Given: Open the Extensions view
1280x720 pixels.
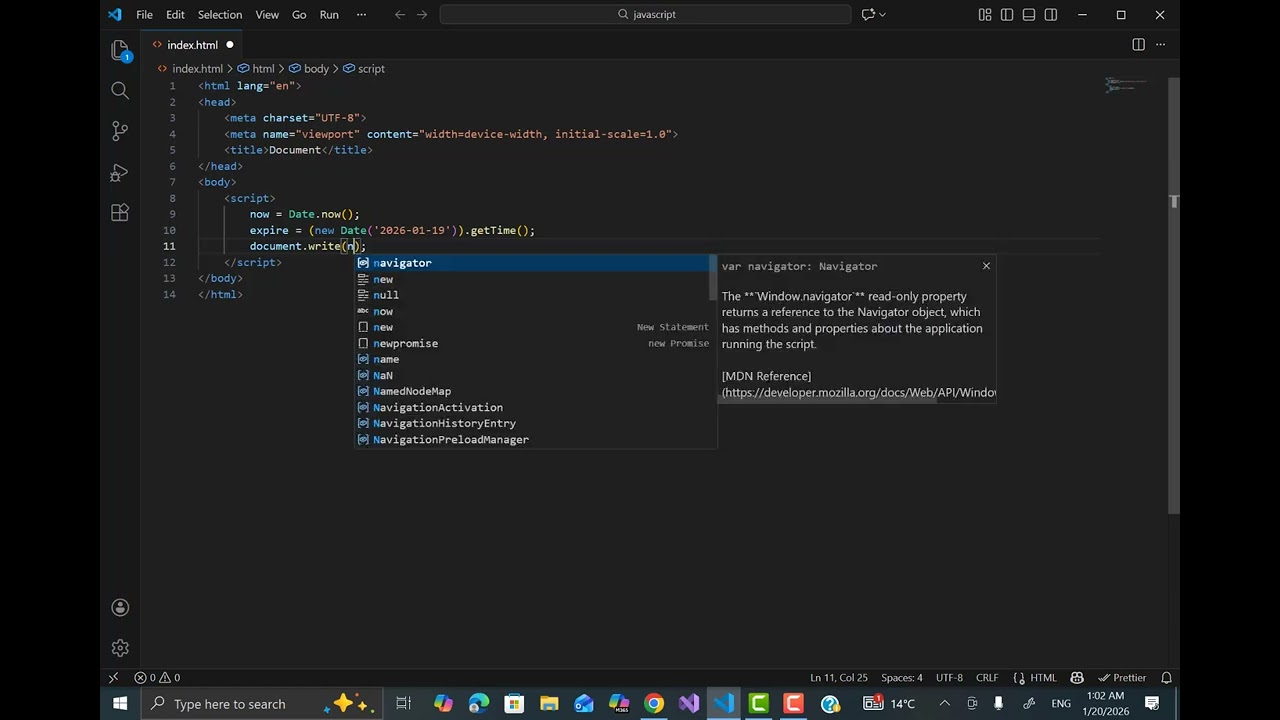Looking at the screenshot, I should pos(120,213).
